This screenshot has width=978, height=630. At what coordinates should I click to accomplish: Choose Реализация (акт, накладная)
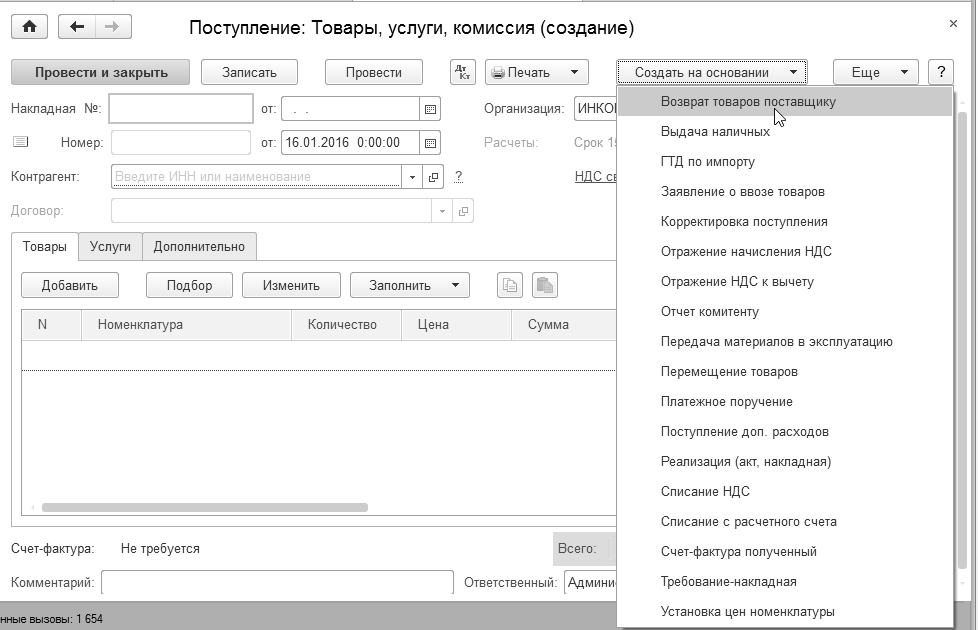click(x=785, y=461)
